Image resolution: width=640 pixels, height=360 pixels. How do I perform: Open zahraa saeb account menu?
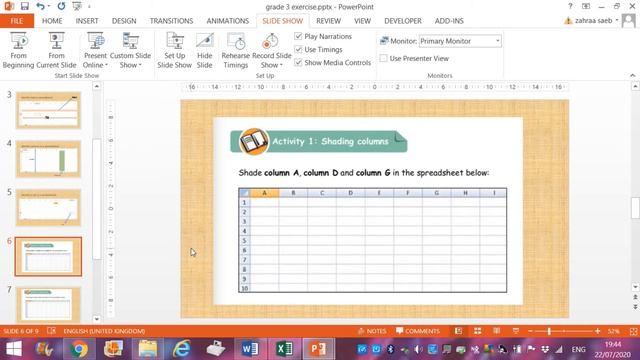pyautogui.click(x=596, y=20)
